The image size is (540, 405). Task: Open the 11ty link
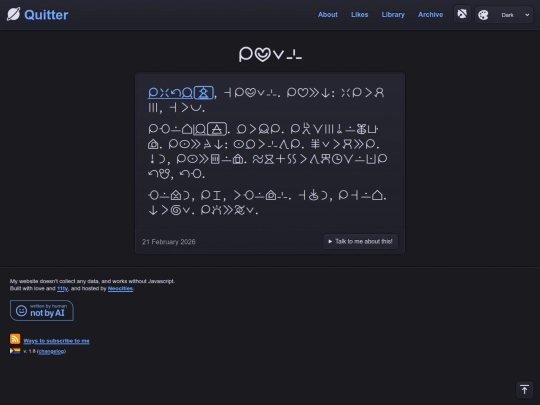coord(62,289)
